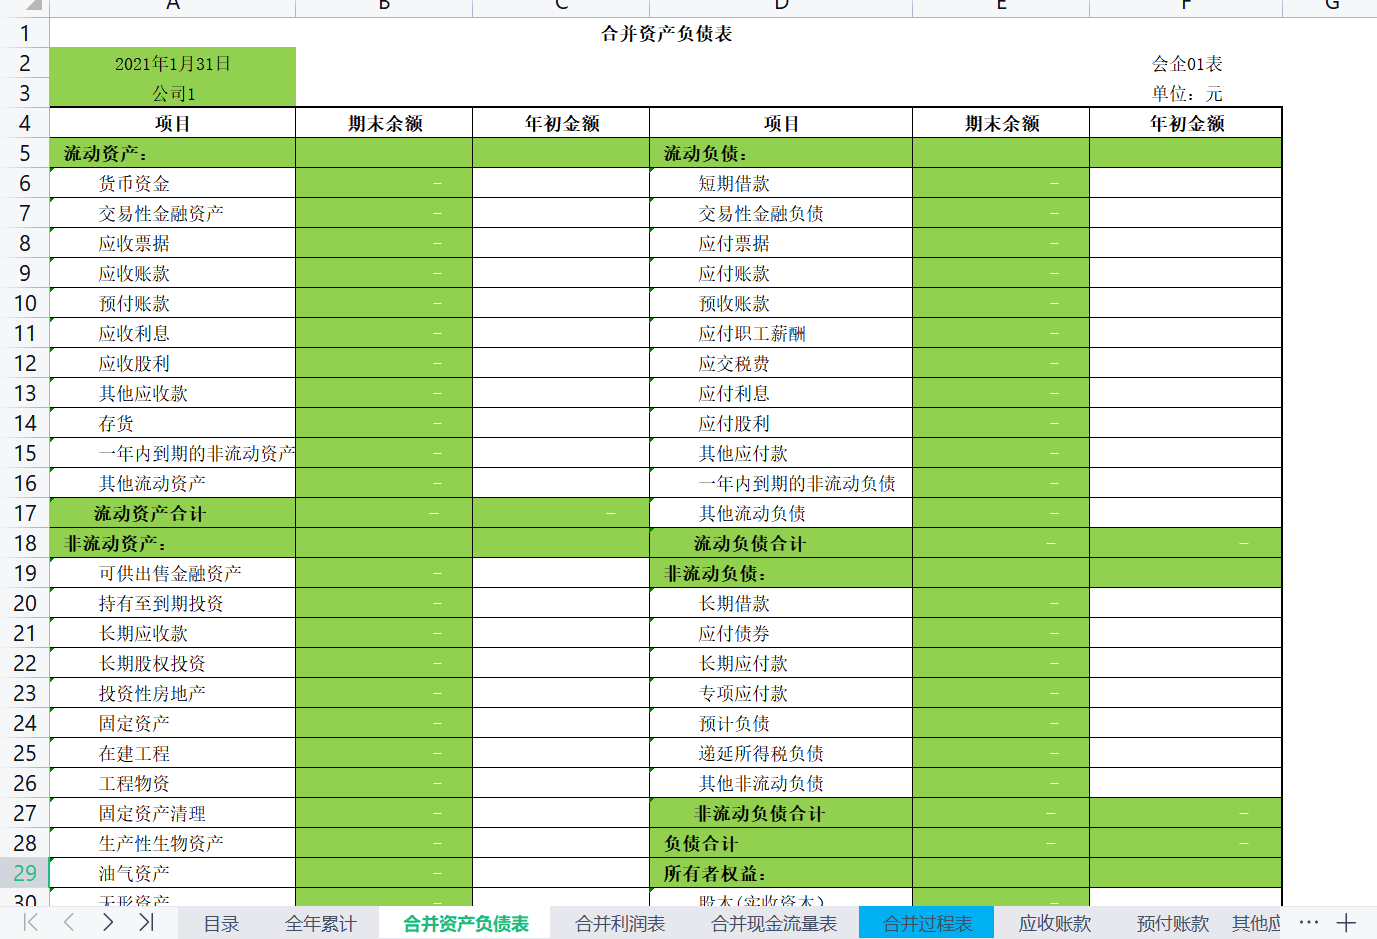The width and height of the screenshot is (1377, 939).
Task: Switch to the 合并利润表 sheet tab
Action: click(x=619, y=923)
